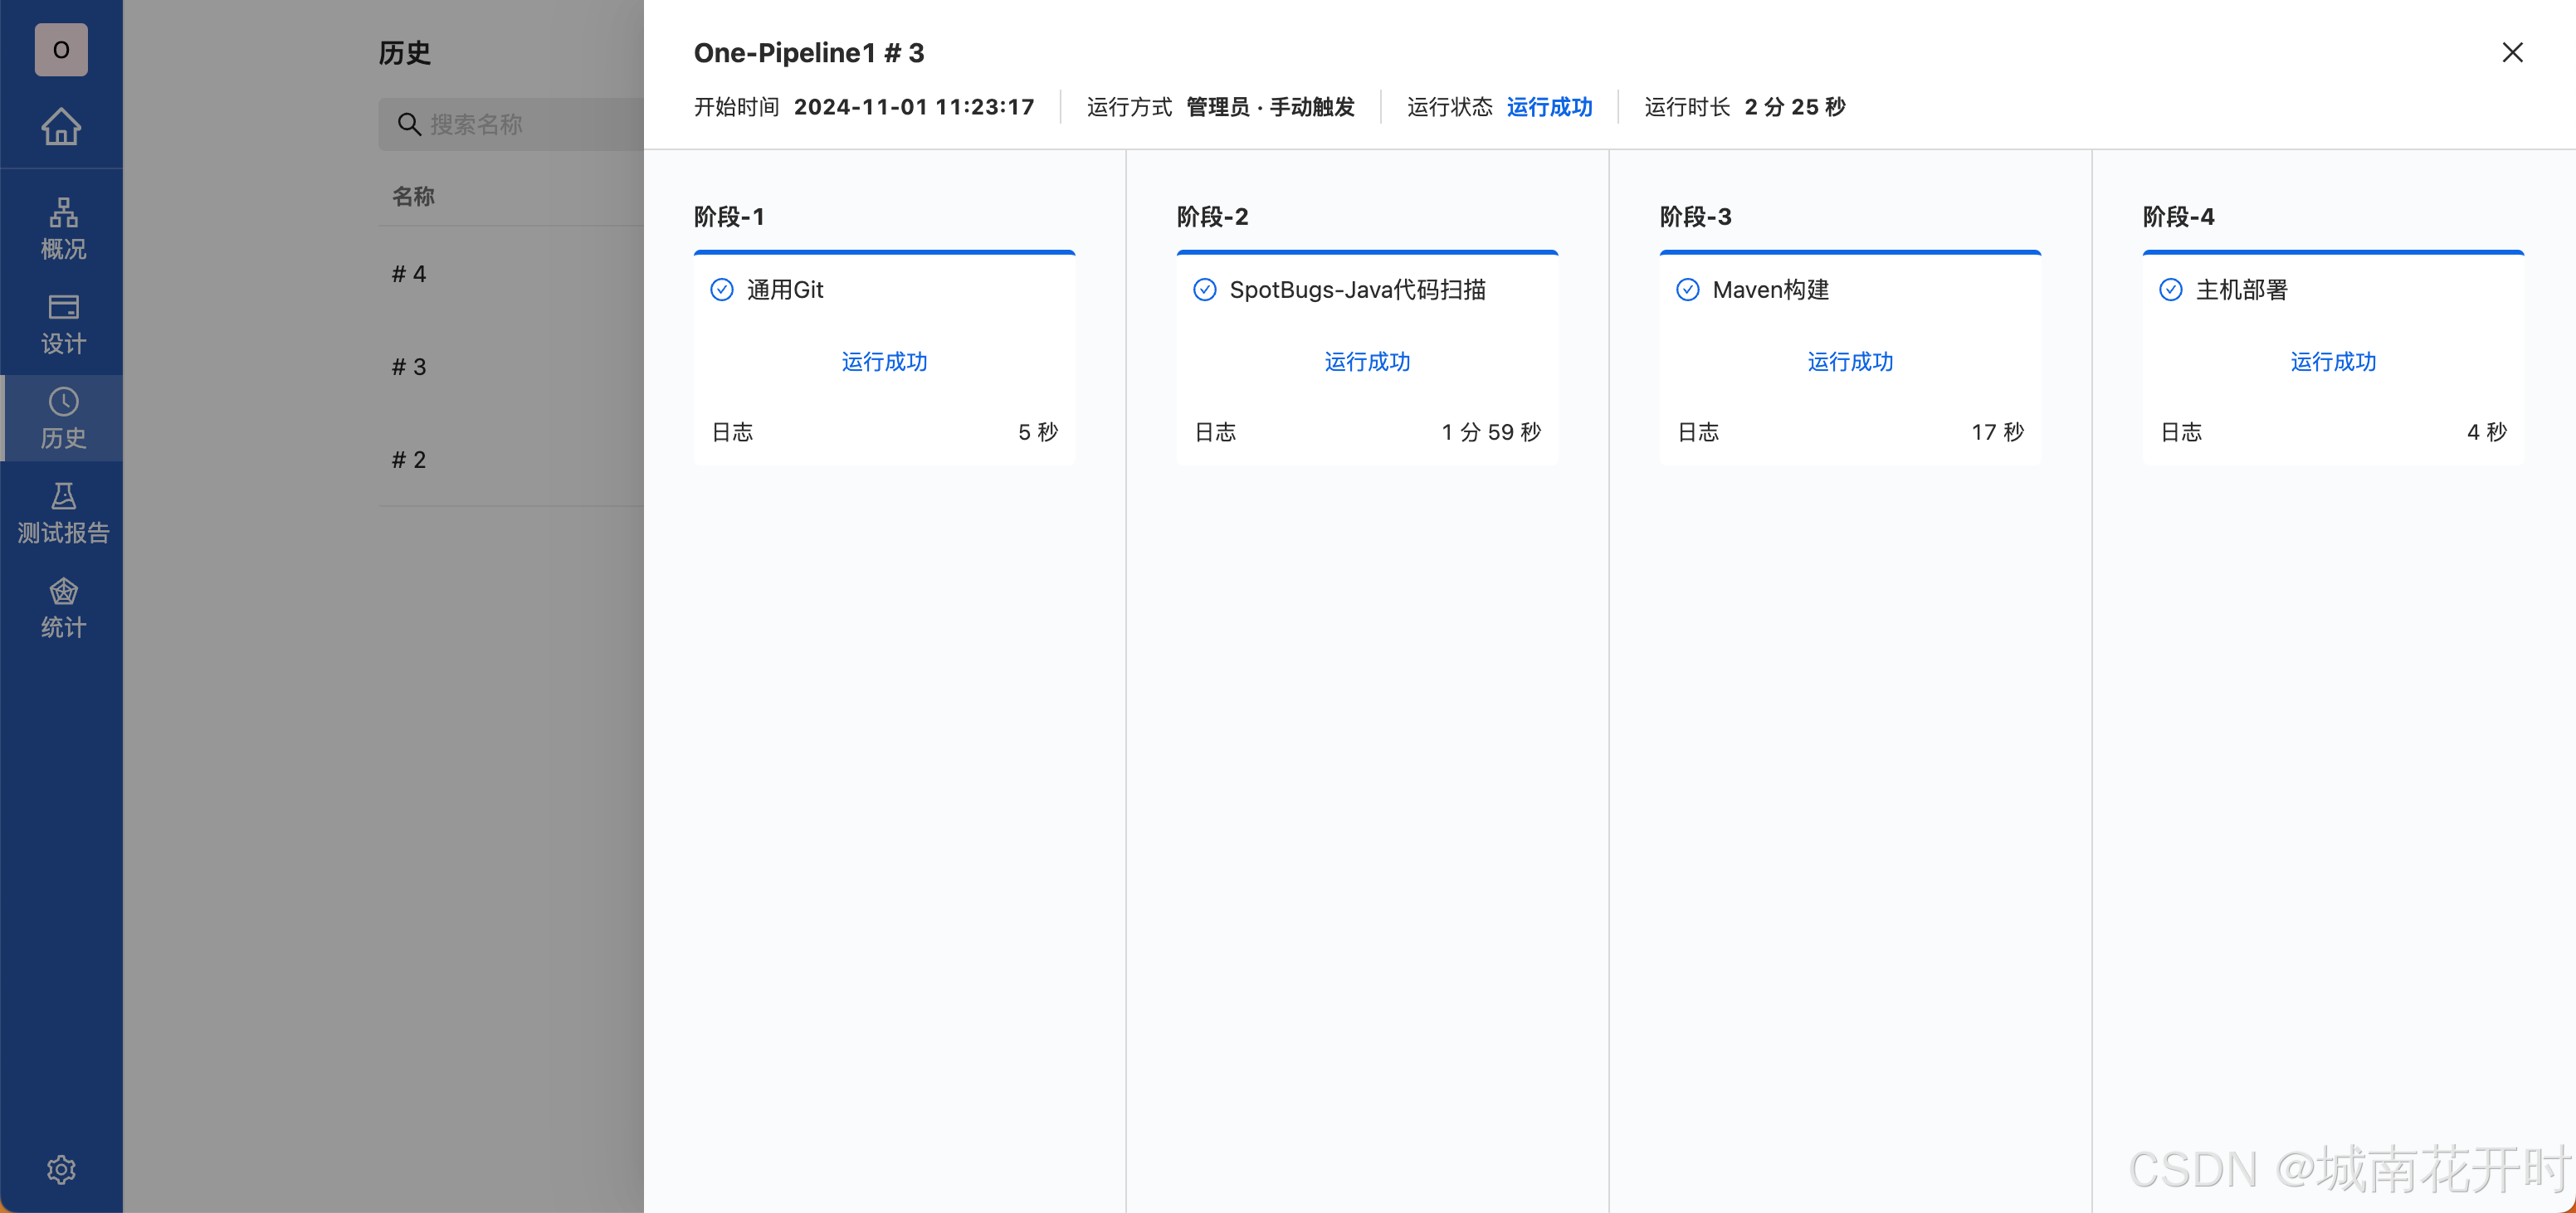Click the 历史 page heading
2576x1213 pixels.
pos(405,53)
